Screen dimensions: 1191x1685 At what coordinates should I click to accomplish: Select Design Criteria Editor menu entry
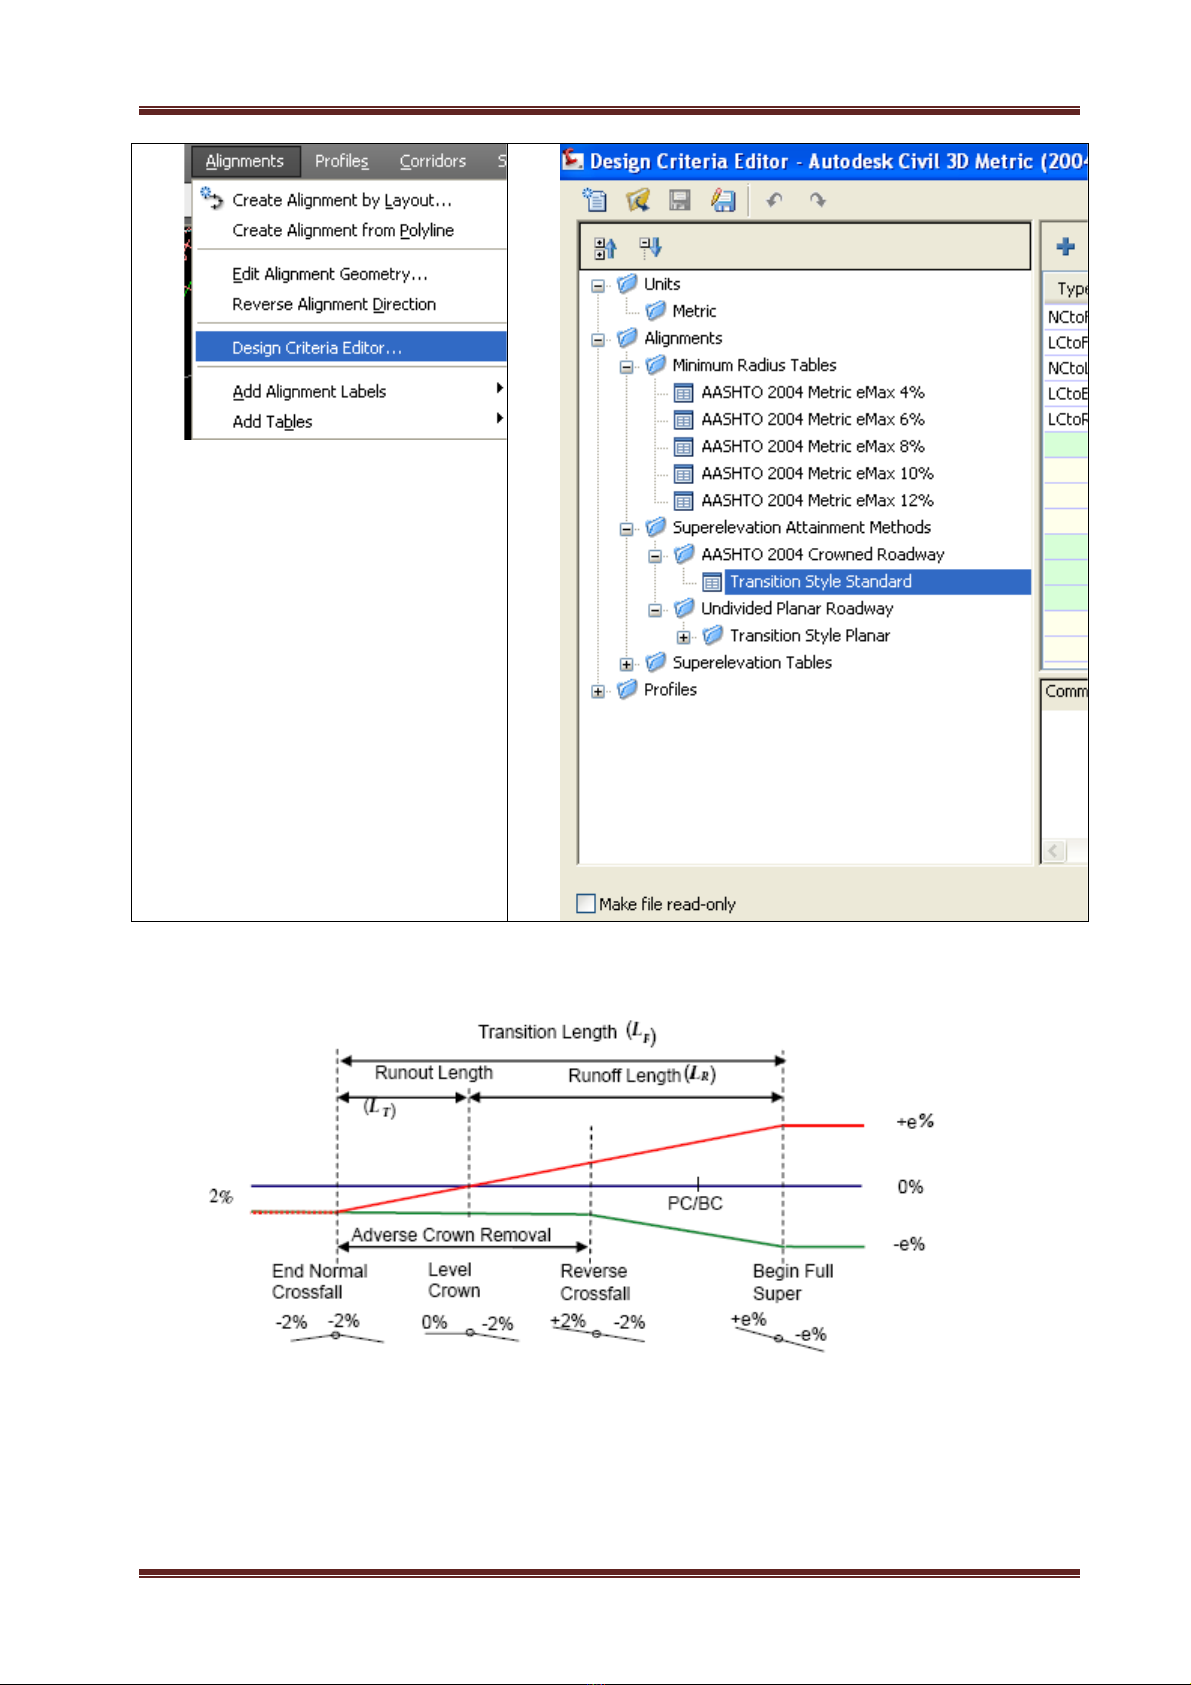click(351, 348)
